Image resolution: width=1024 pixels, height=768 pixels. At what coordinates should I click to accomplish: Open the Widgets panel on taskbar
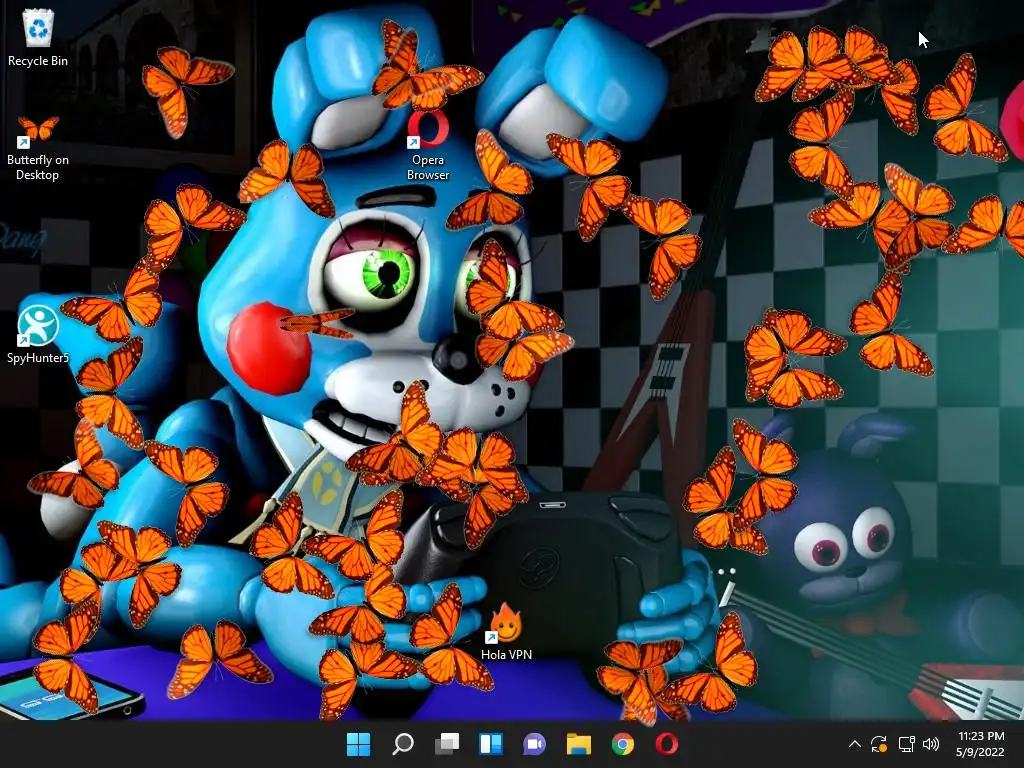[x=490, y=744]
